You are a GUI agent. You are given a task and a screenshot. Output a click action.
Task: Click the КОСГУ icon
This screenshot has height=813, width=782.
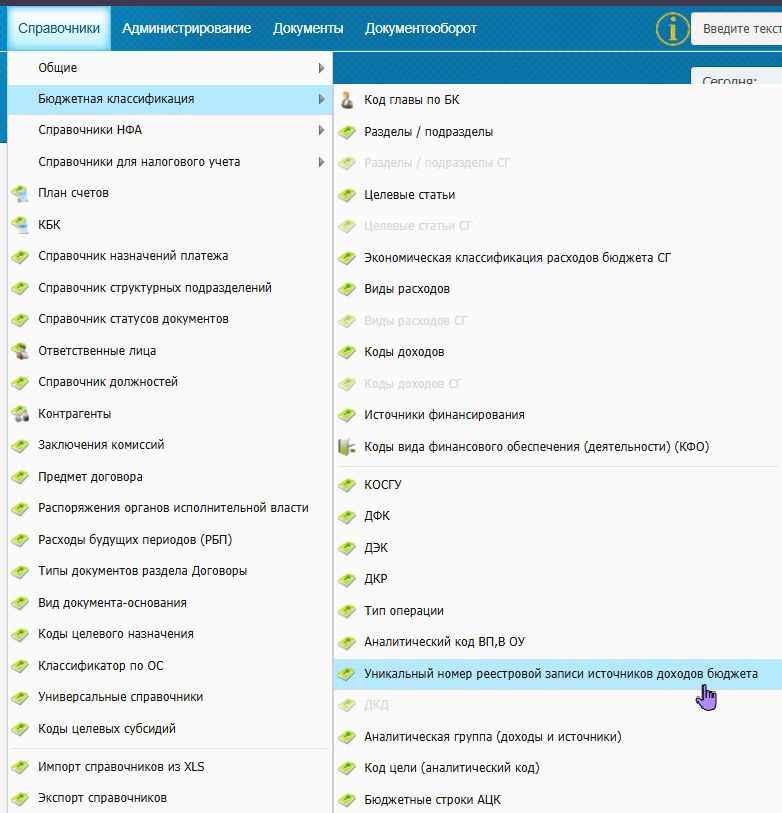point(347,485)
